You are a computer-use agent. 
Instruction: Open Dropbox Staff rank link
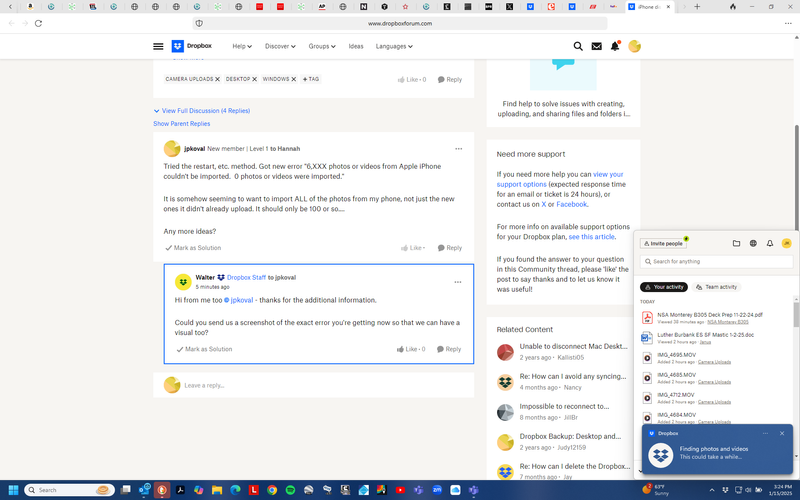(246, 278)
